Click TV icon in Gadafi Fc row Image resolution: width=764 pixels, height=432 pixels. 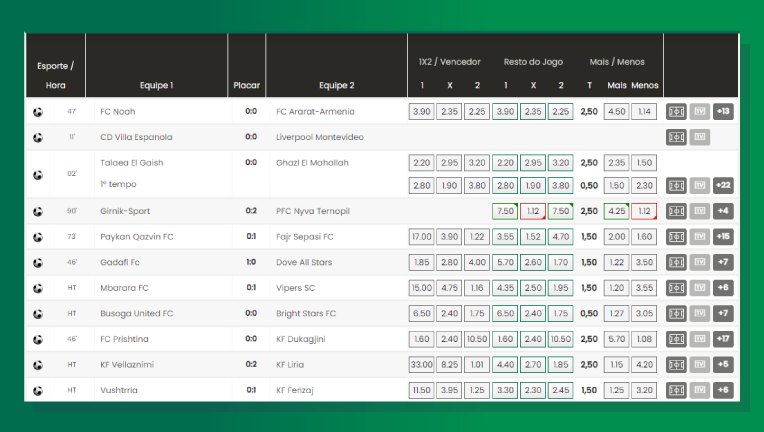click(x=700, y=262)
